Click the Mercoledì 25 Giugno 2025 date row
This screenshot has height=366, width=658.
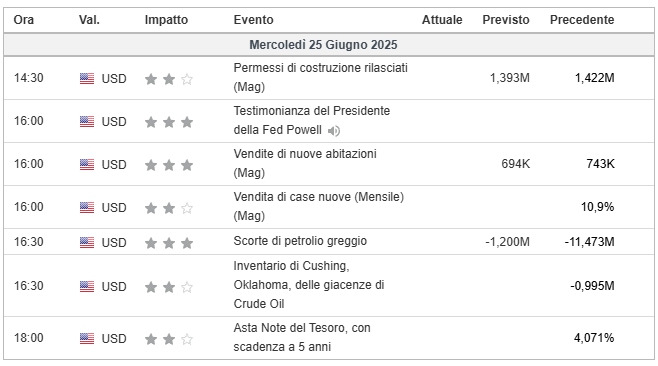coord(329,45)
